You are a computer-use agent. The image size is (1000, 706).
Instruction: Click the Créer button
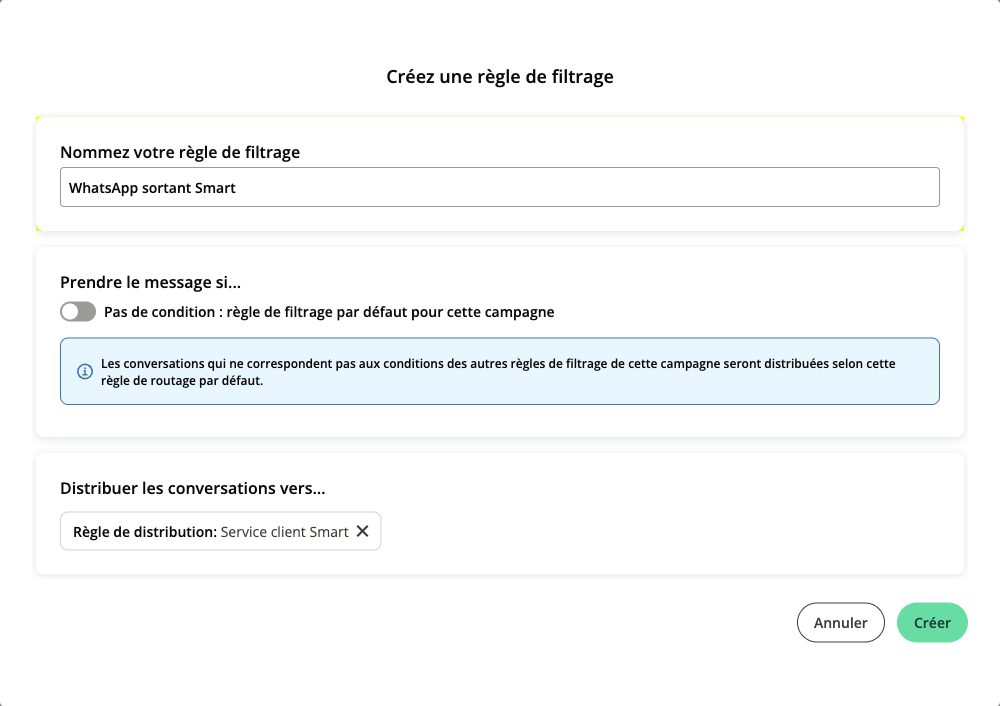[x=932, y=622]
